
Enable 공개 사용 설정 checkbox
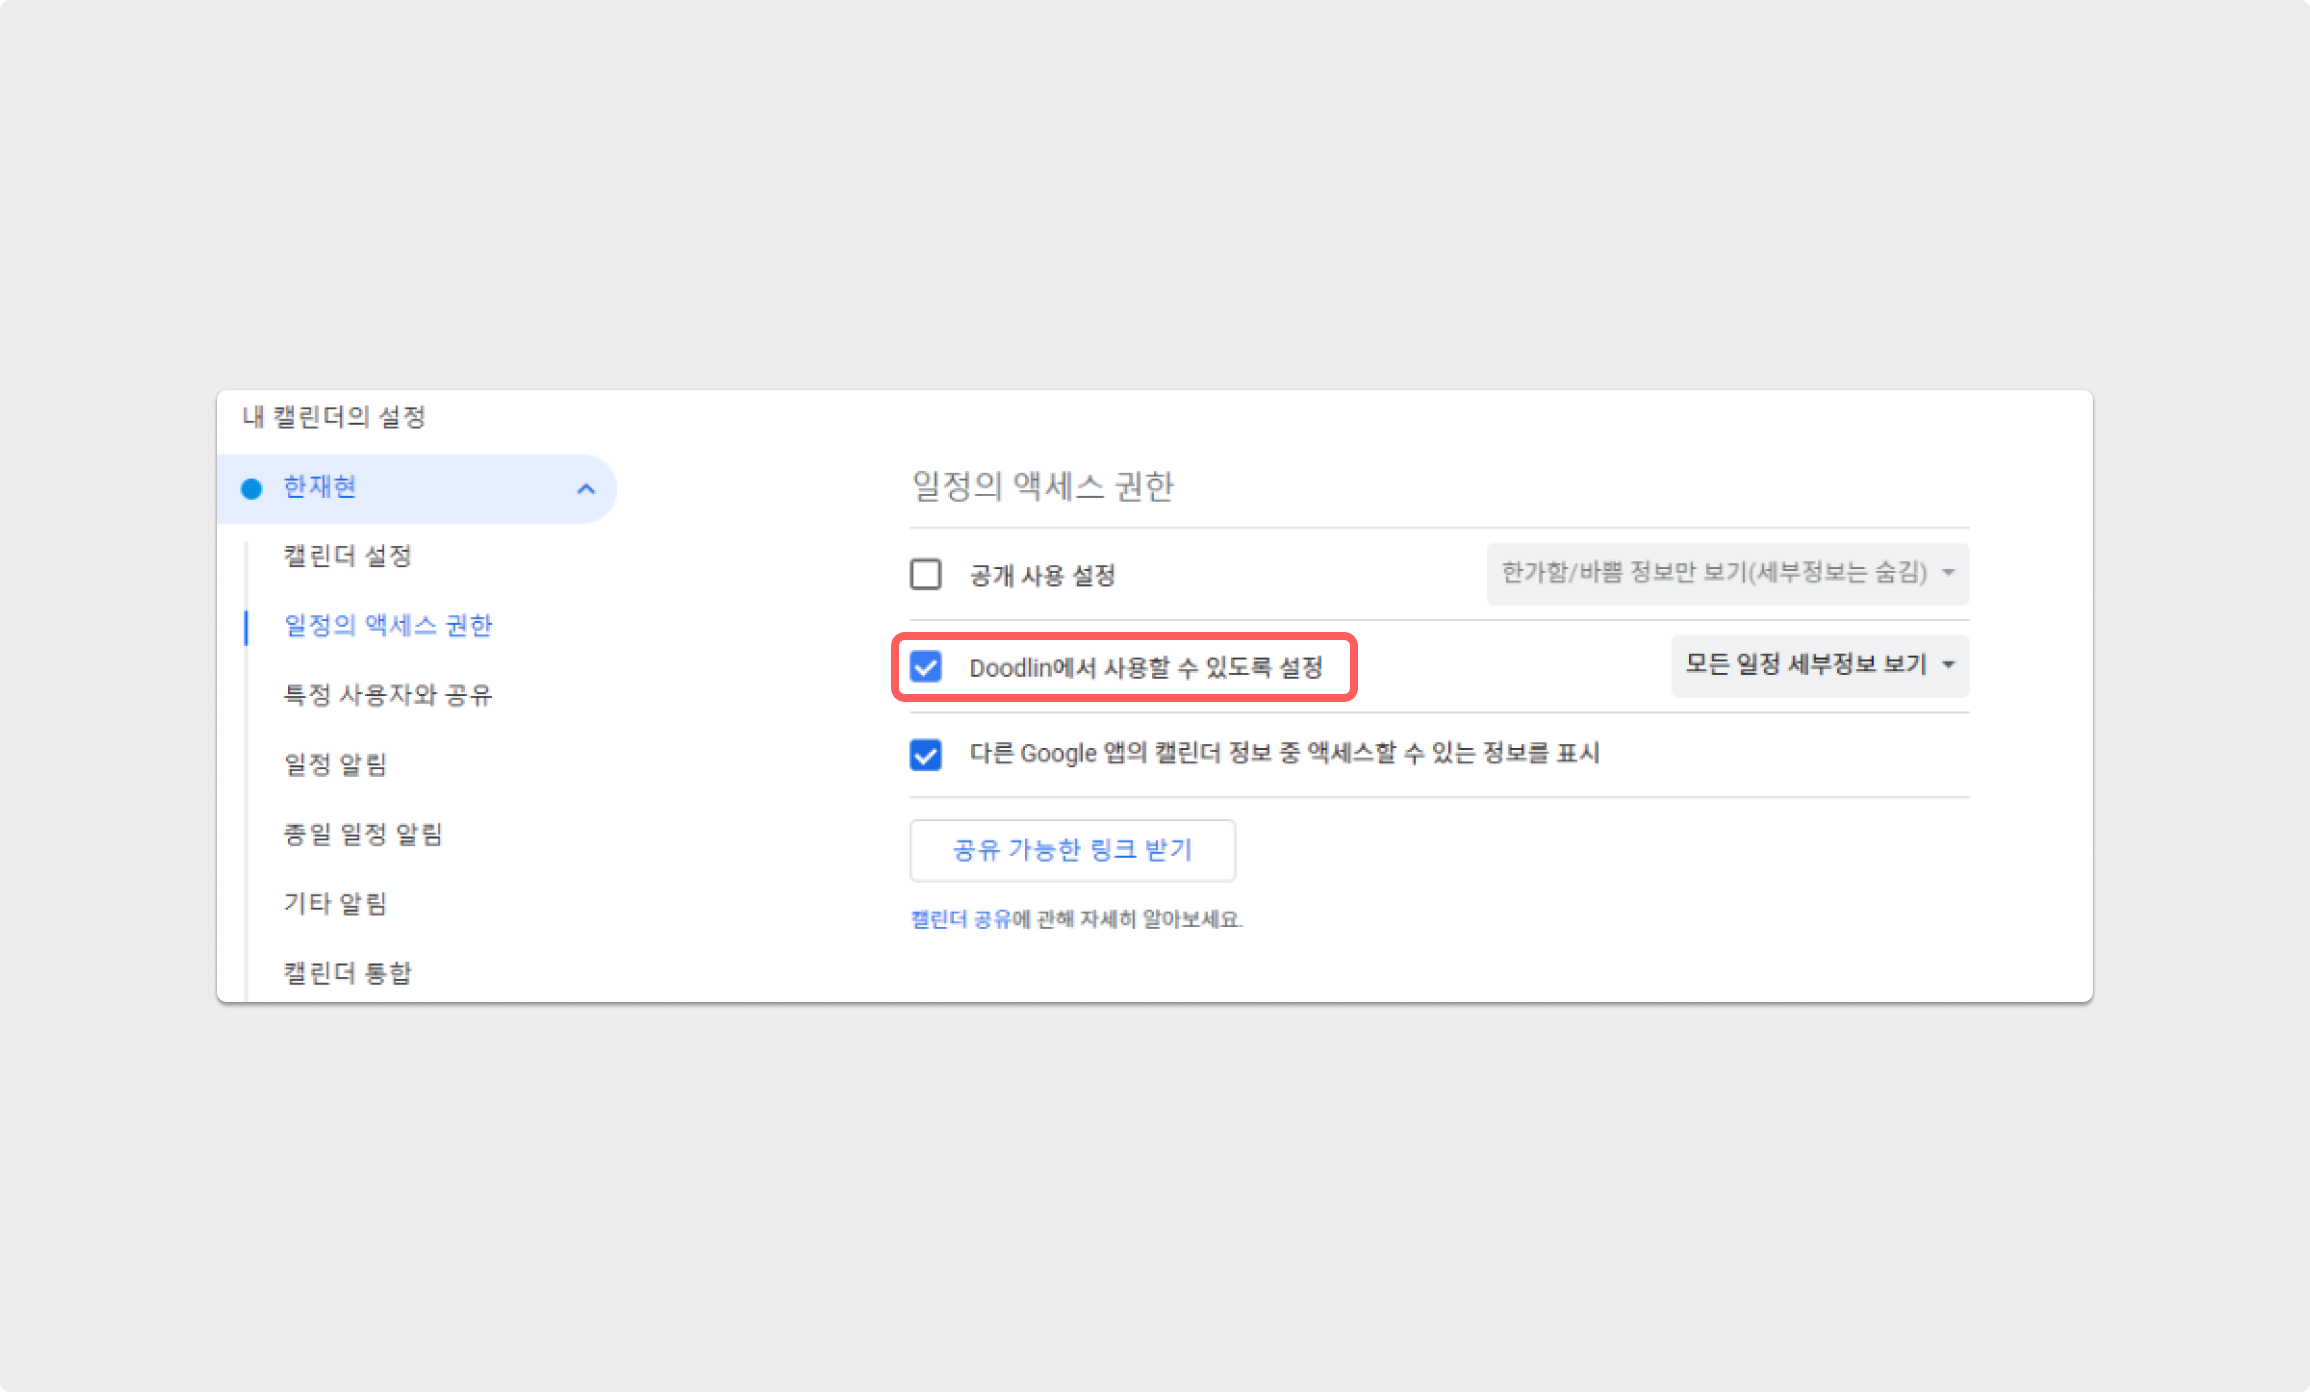pos(926,575)
